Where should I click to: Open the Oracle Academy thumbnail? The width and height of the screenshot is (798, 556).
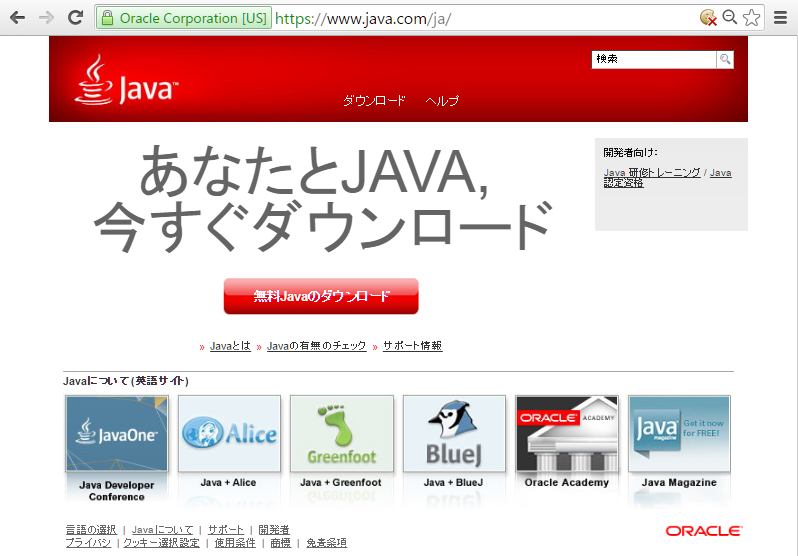(567, 433)
